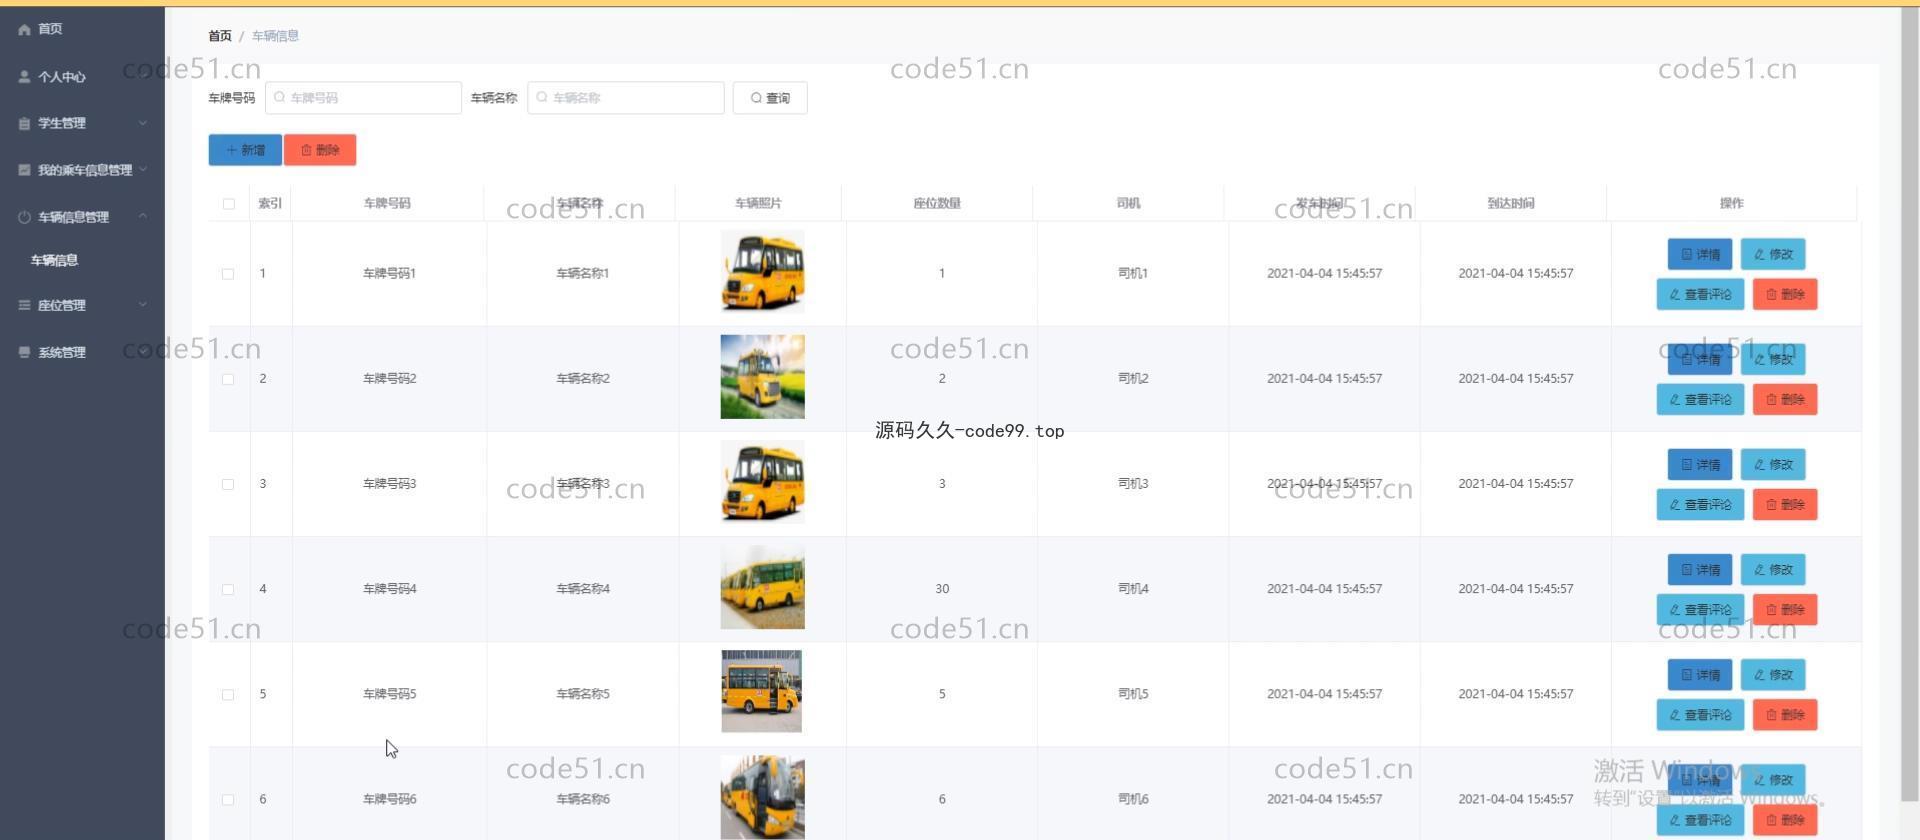Click 修改 for row 车牌号码3
Image resolution: width=1920 pixels, height=840 pixels.
tap(1773, 464)
